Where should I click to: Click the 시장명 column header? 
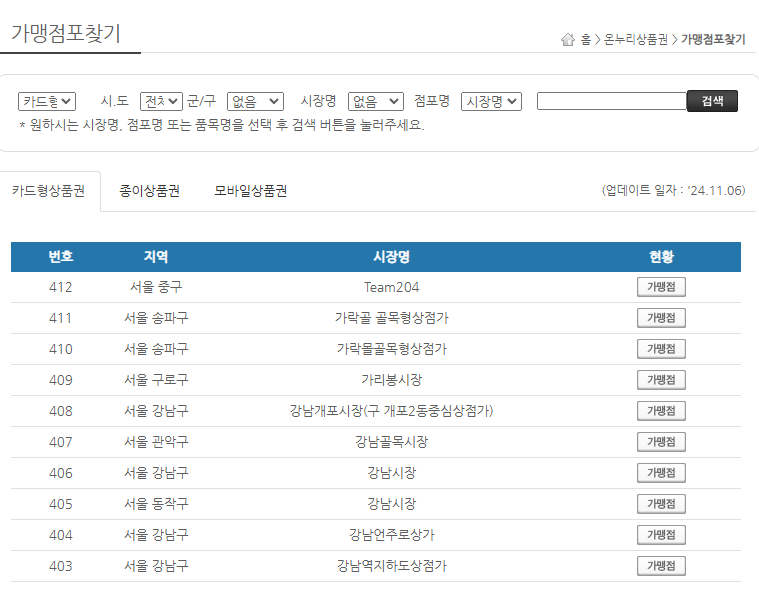tap(392, 257)
